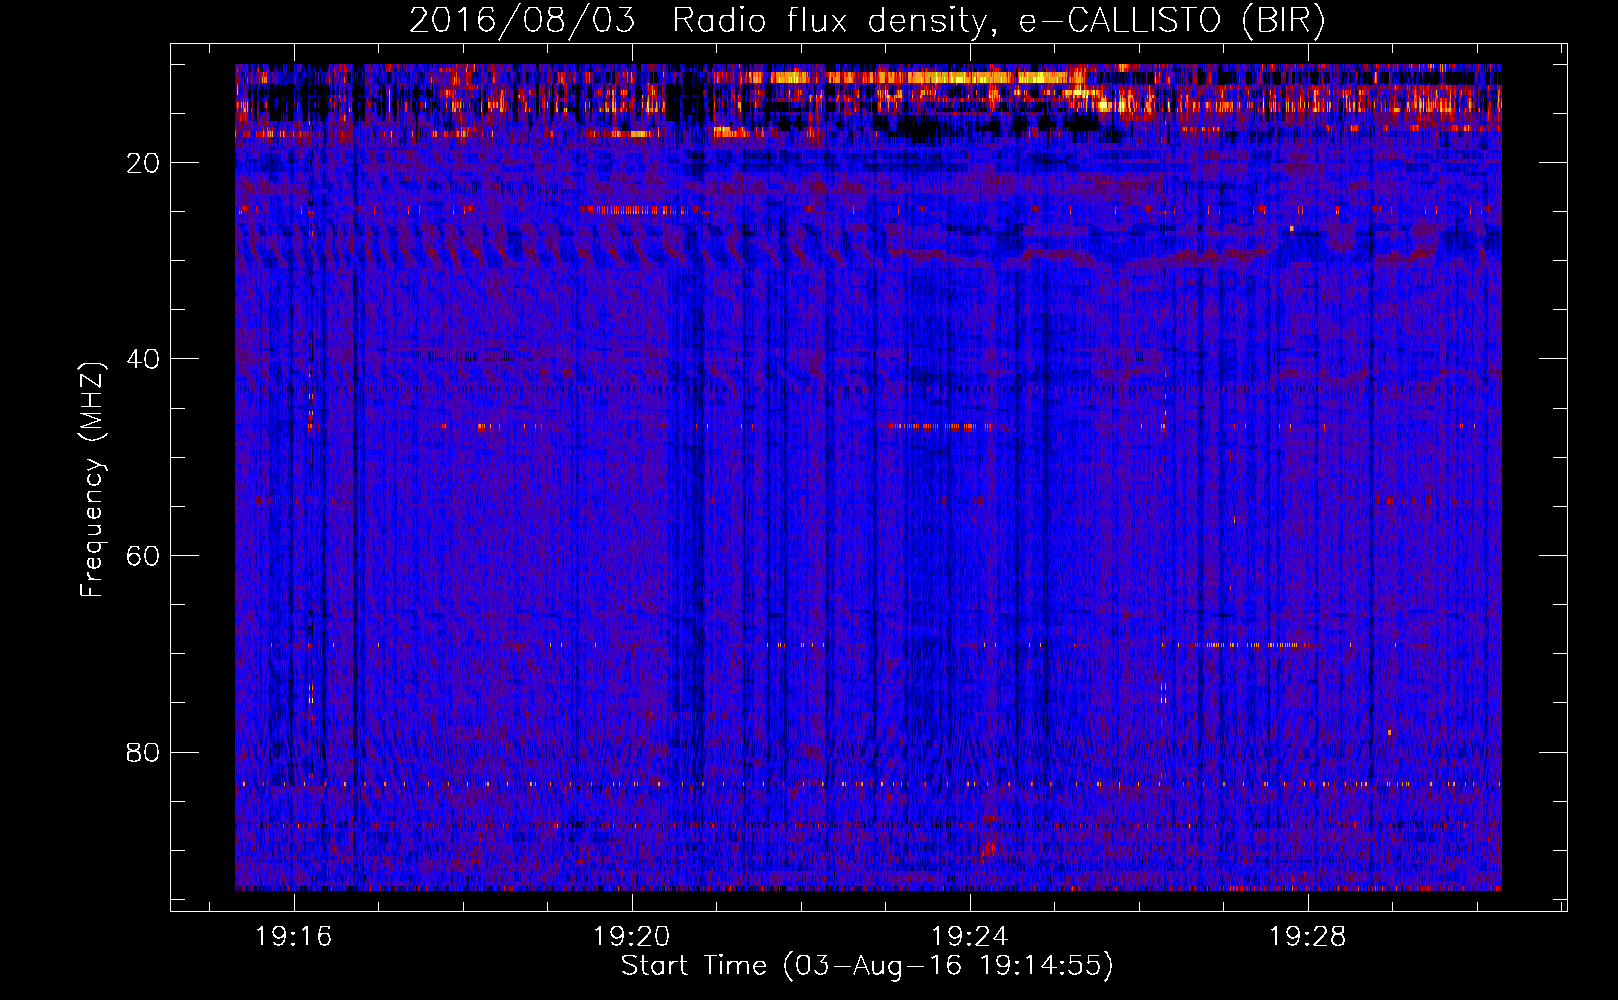Click the 'Start Time (03-Aug-16 19:14:55)' label
Screen dimensions: 1618x1000
[867, 966]
